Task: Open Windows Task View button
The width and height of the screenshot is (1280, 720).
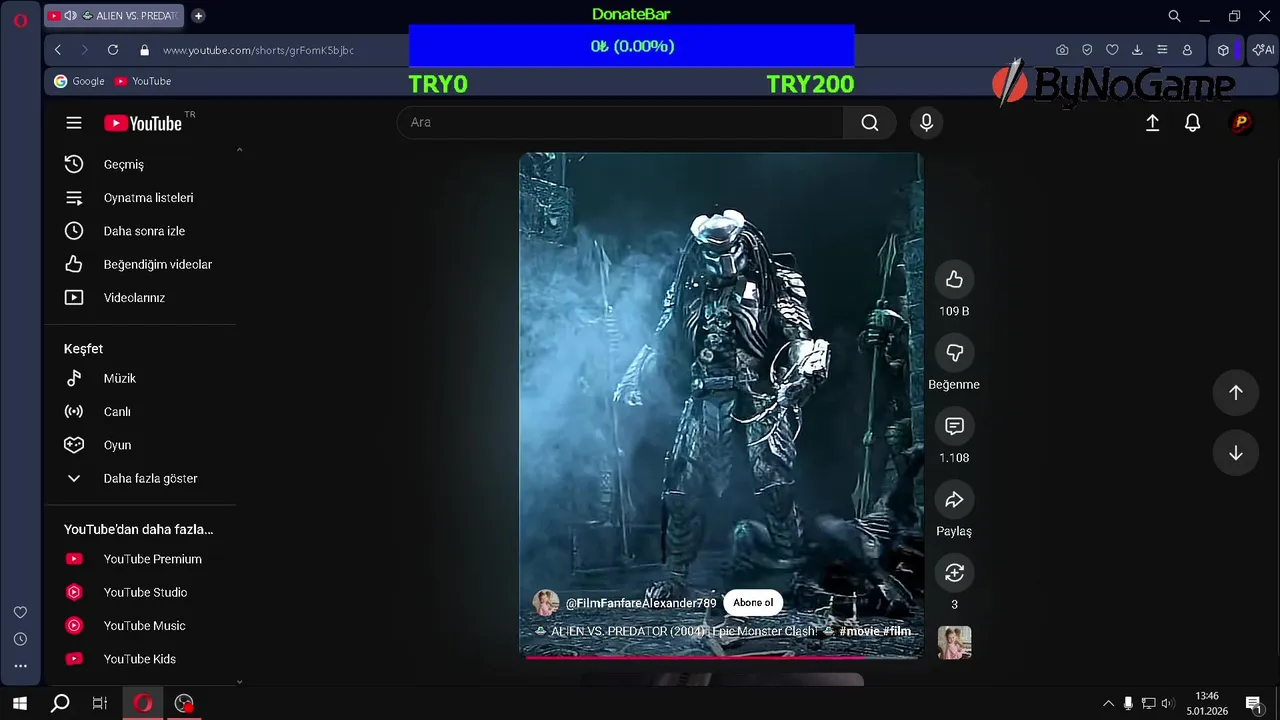Action: tap(100, 703)
